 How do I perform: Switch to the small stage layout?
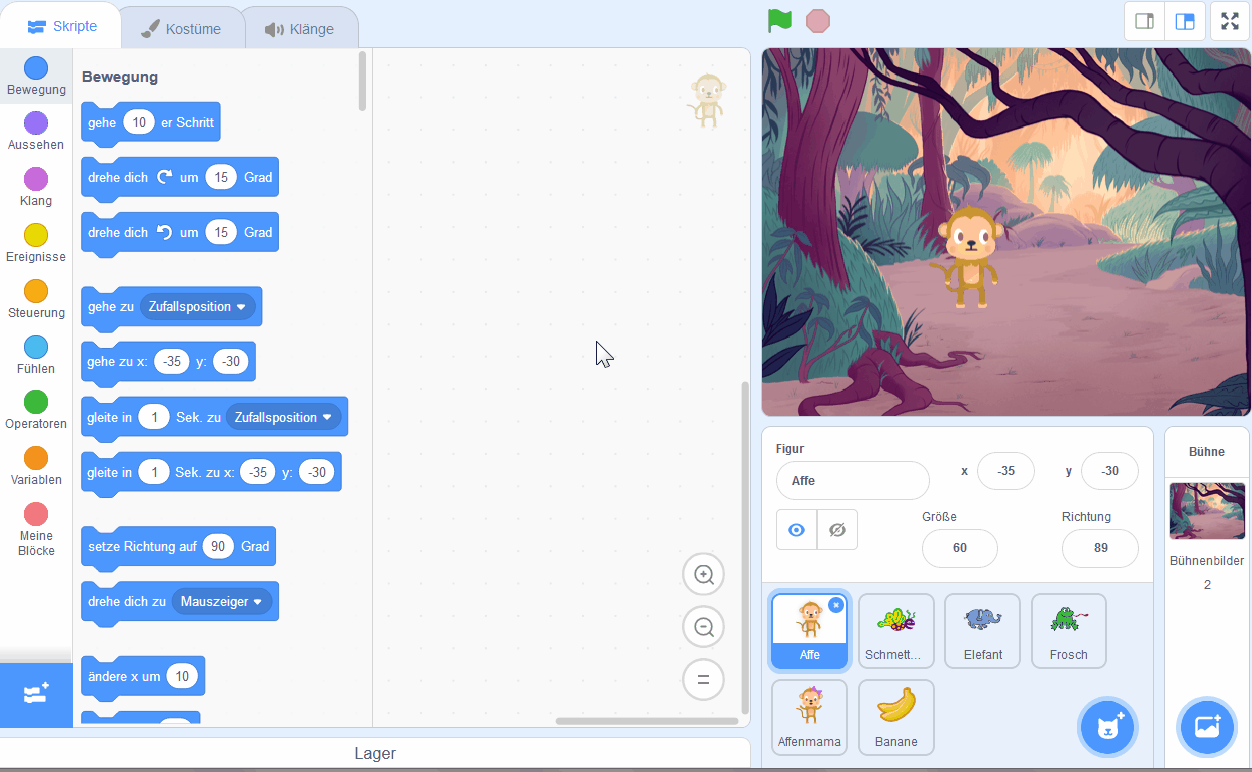[x=1145, y=21]
